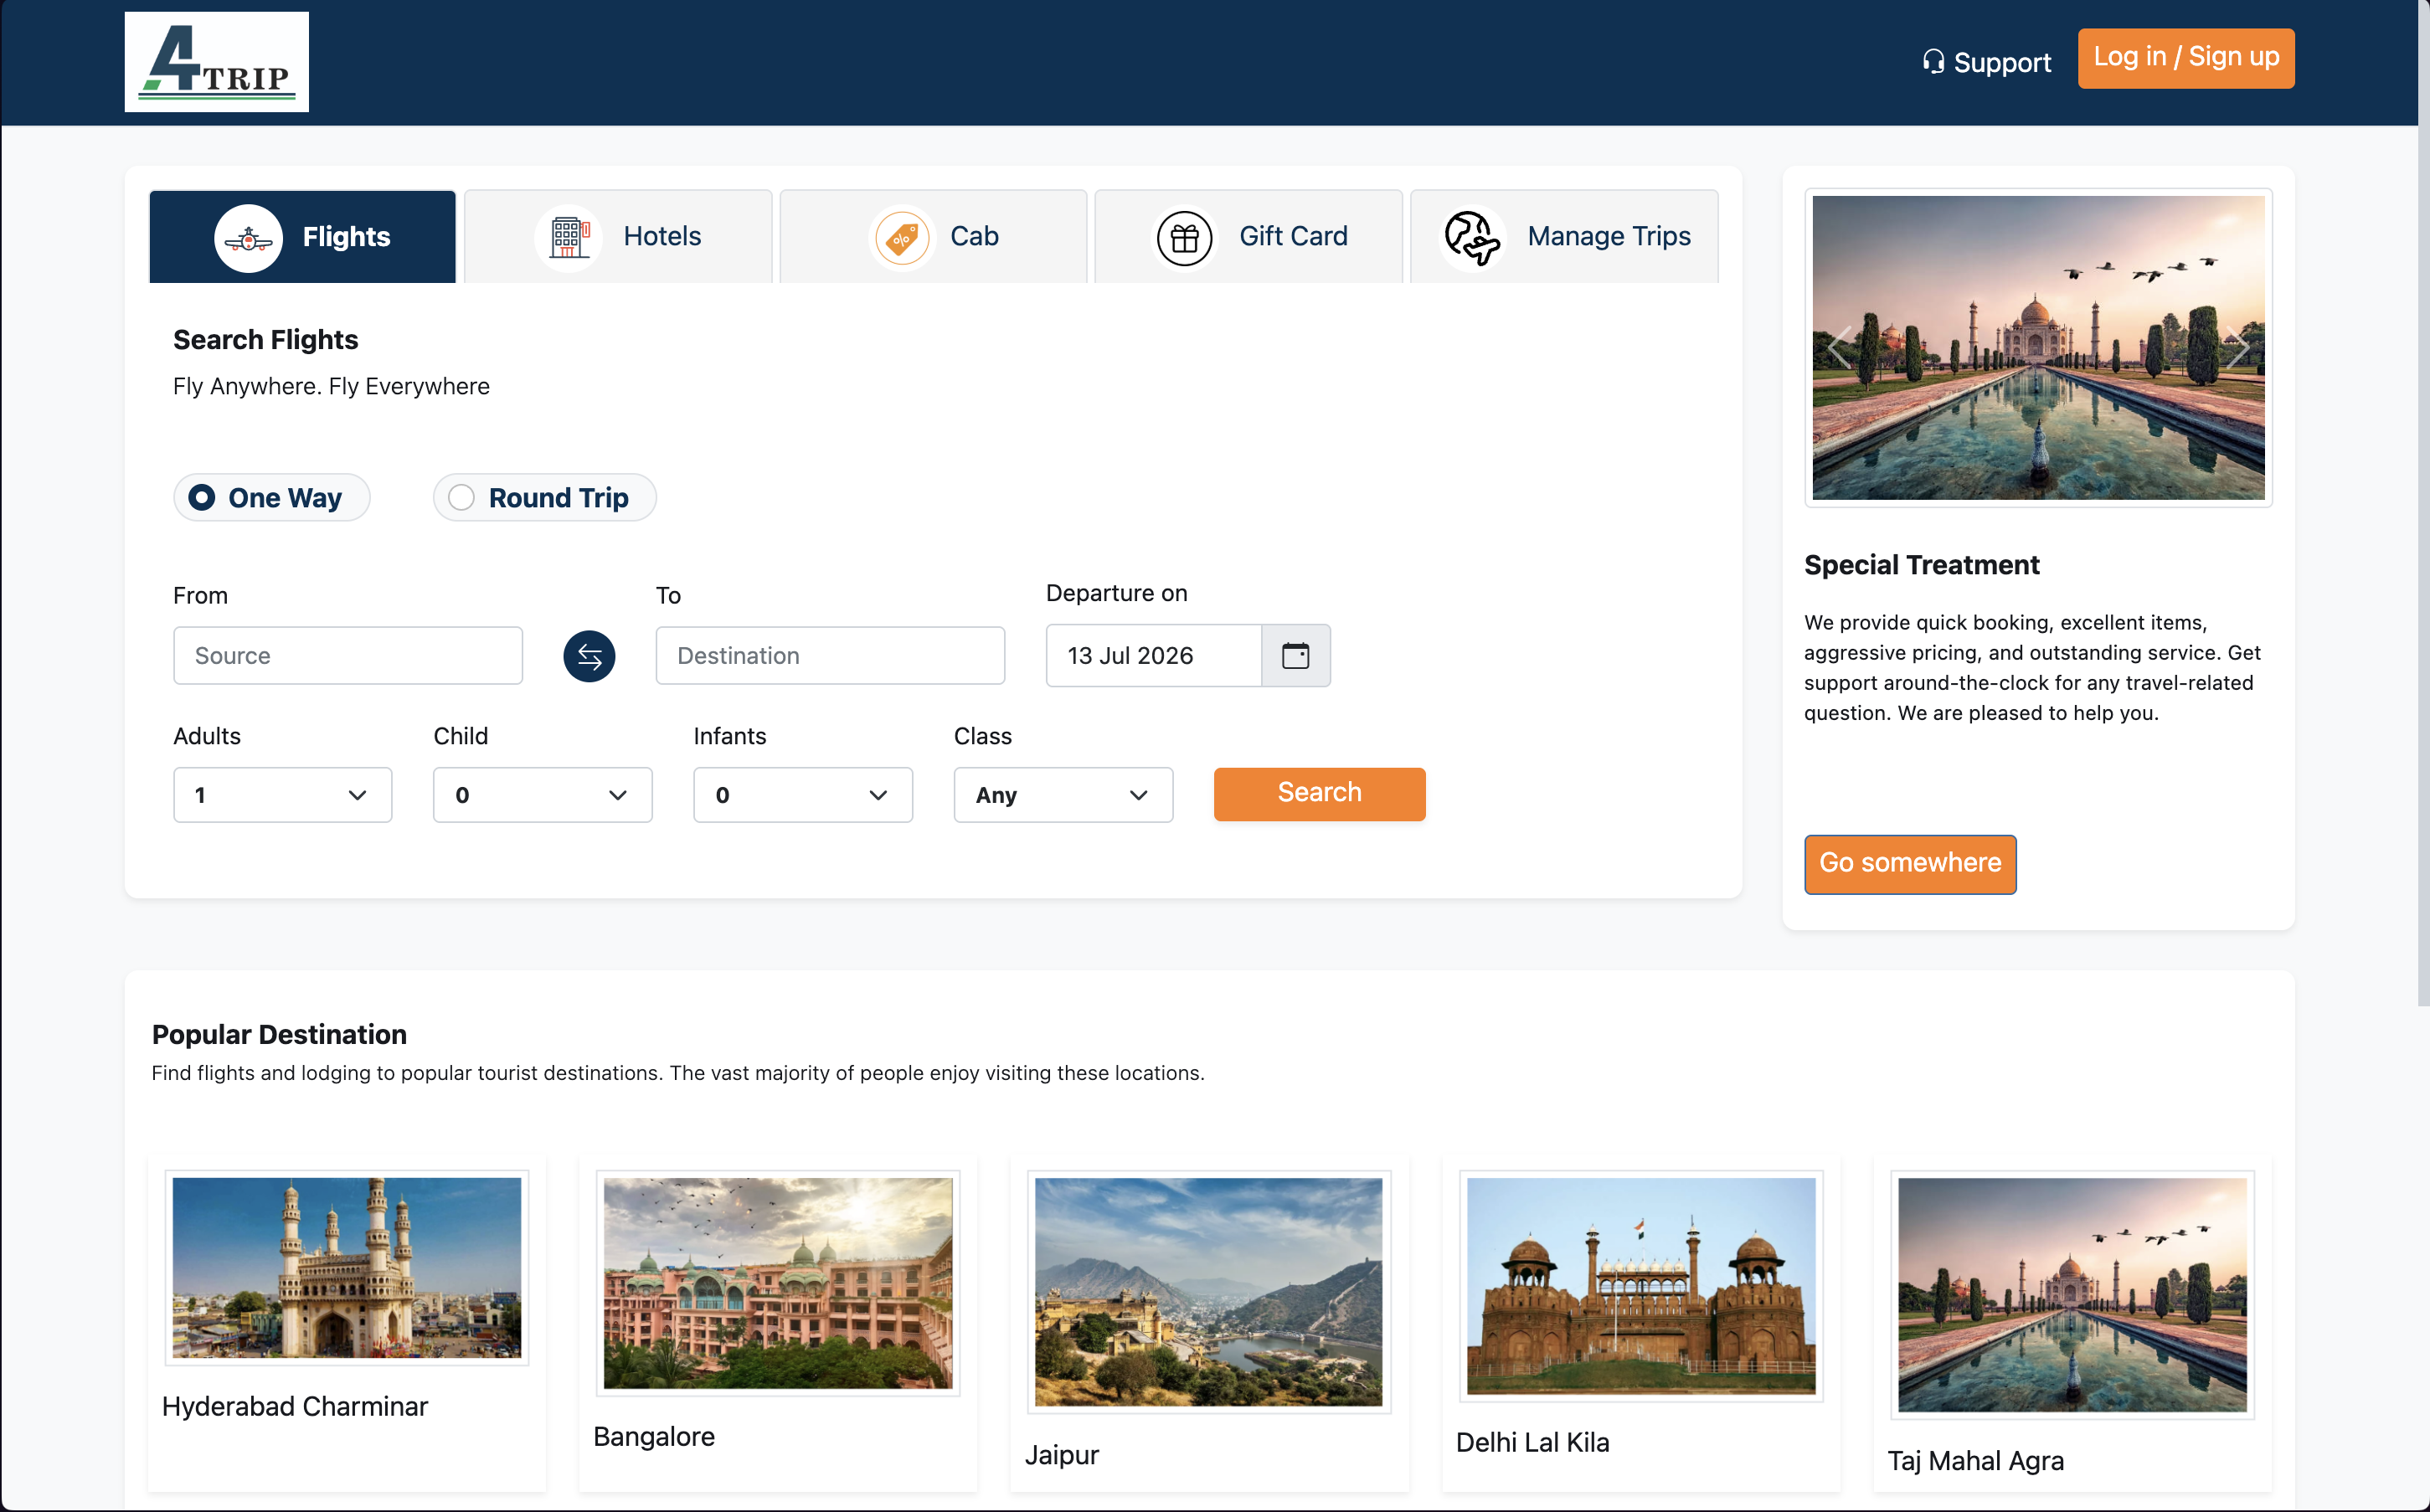Click the orange Search button
2430x1512 pixels.
point(1319,794)
